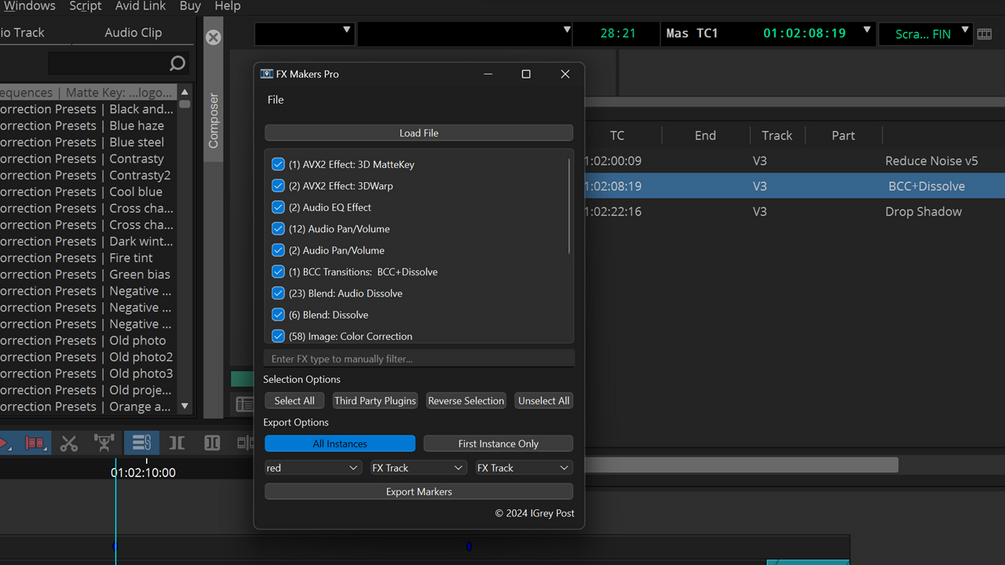The height and width of the screenshot is (565, 1005).
Task: Uncheck (58) Image: Color Correction
Action: pos(278,336)
